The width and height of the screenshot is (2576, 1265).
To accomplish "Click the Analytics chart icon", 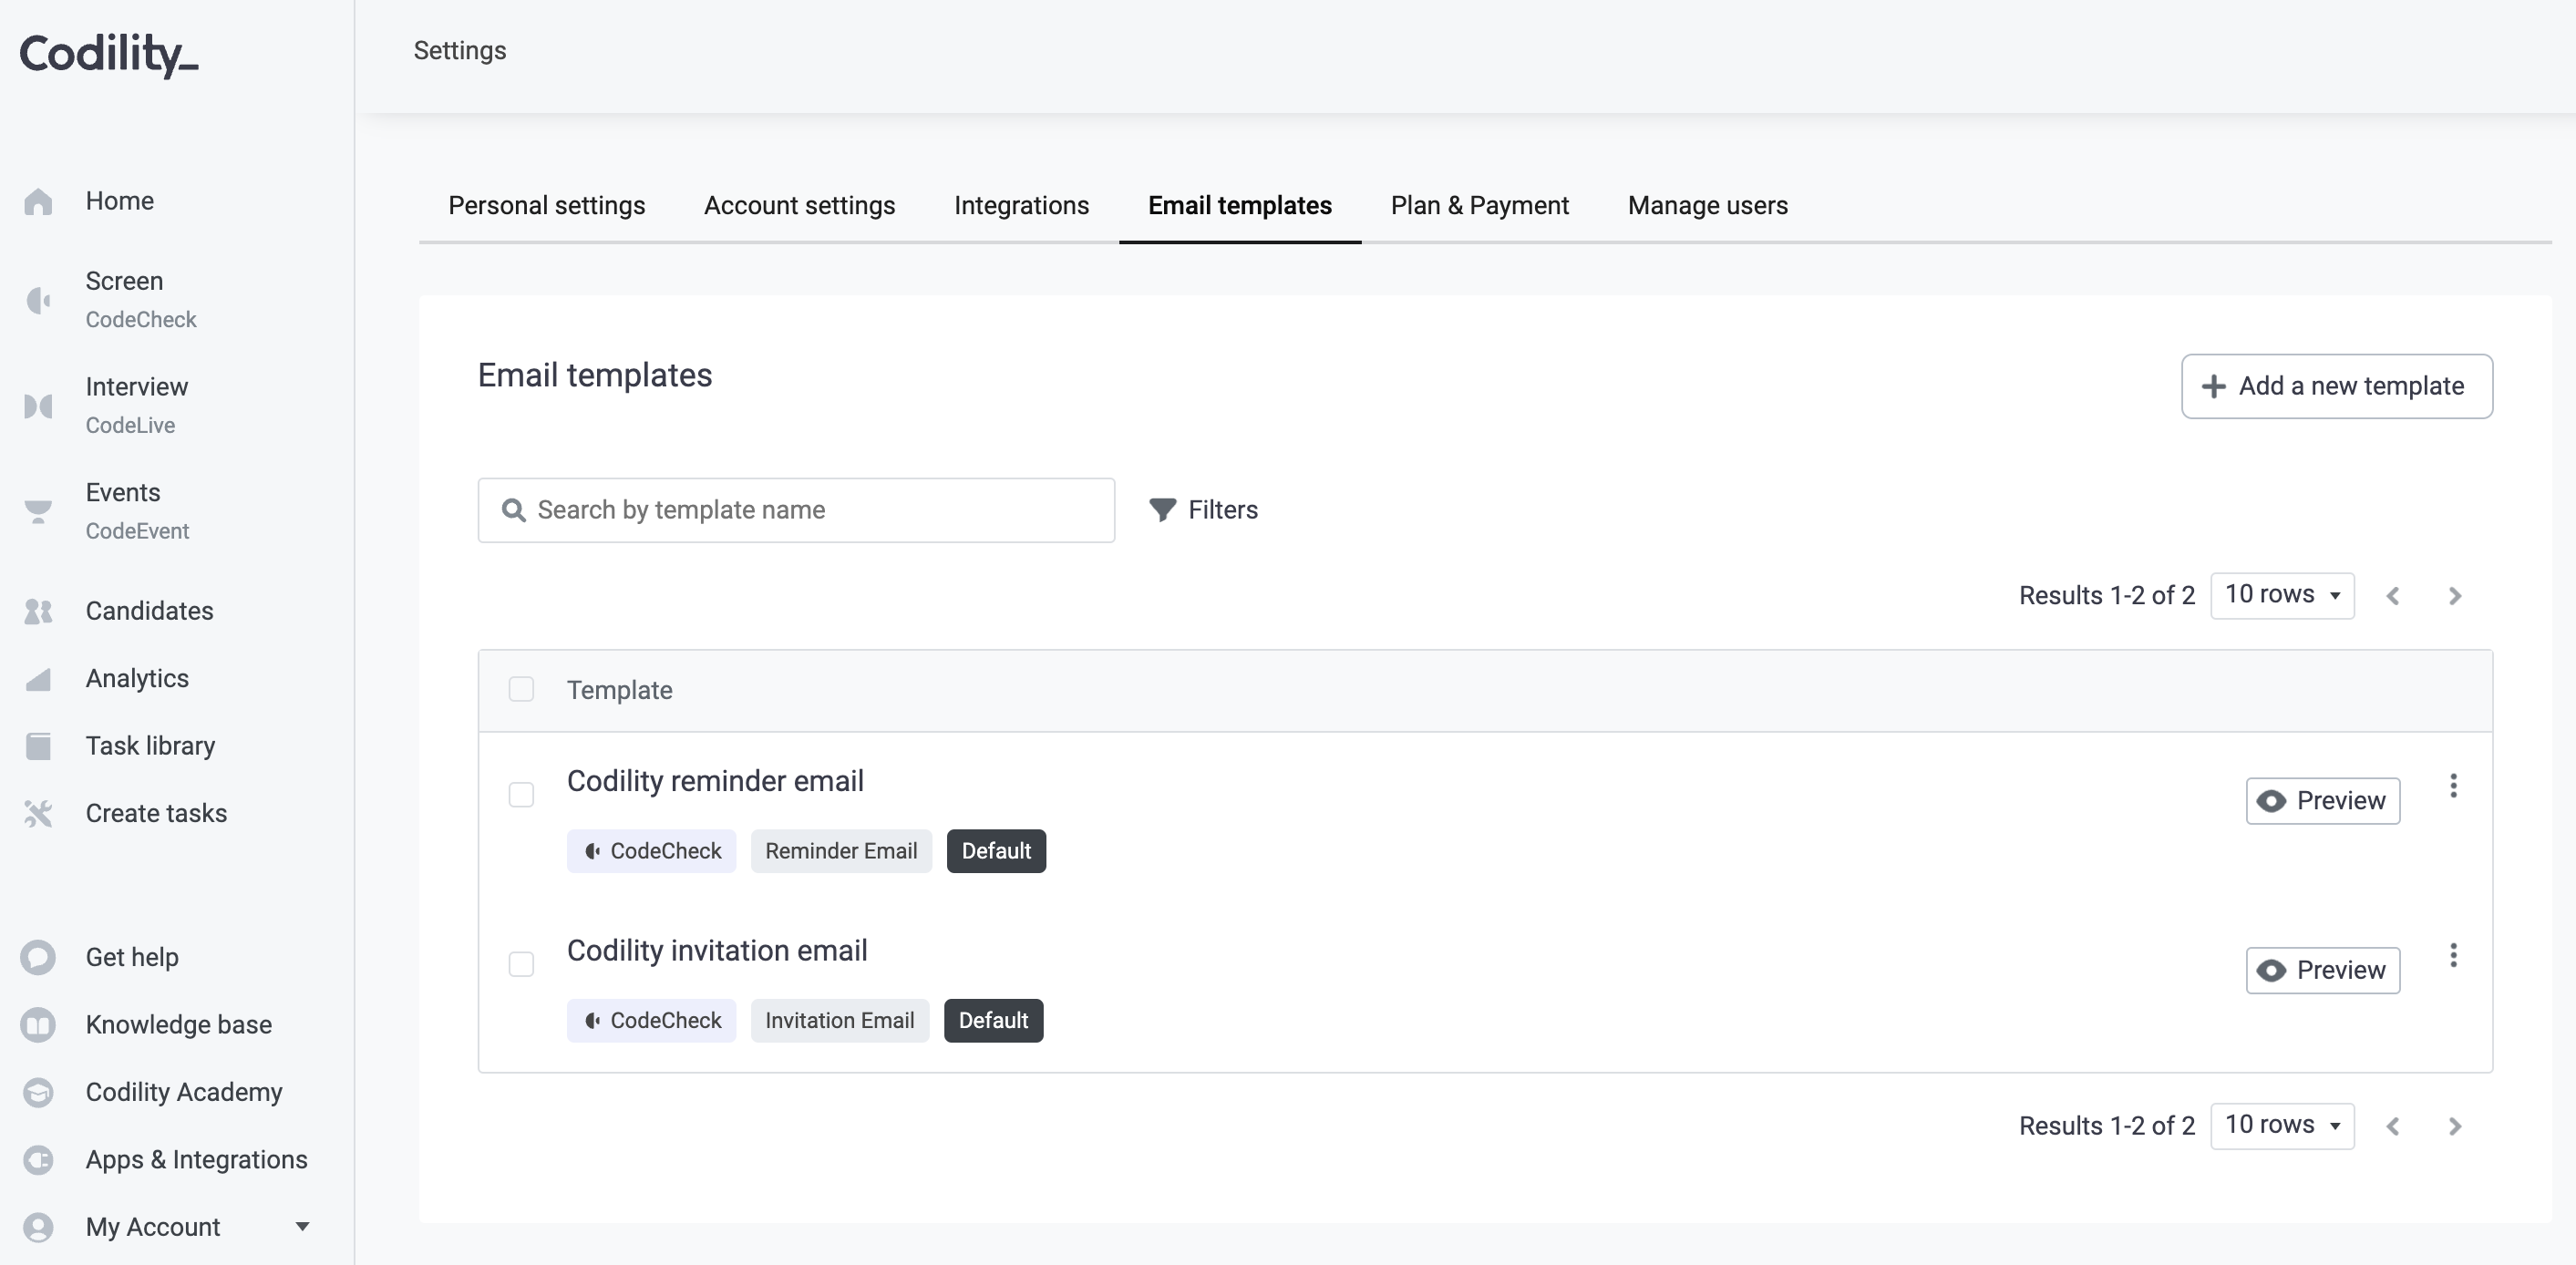I will pos(38,679).
